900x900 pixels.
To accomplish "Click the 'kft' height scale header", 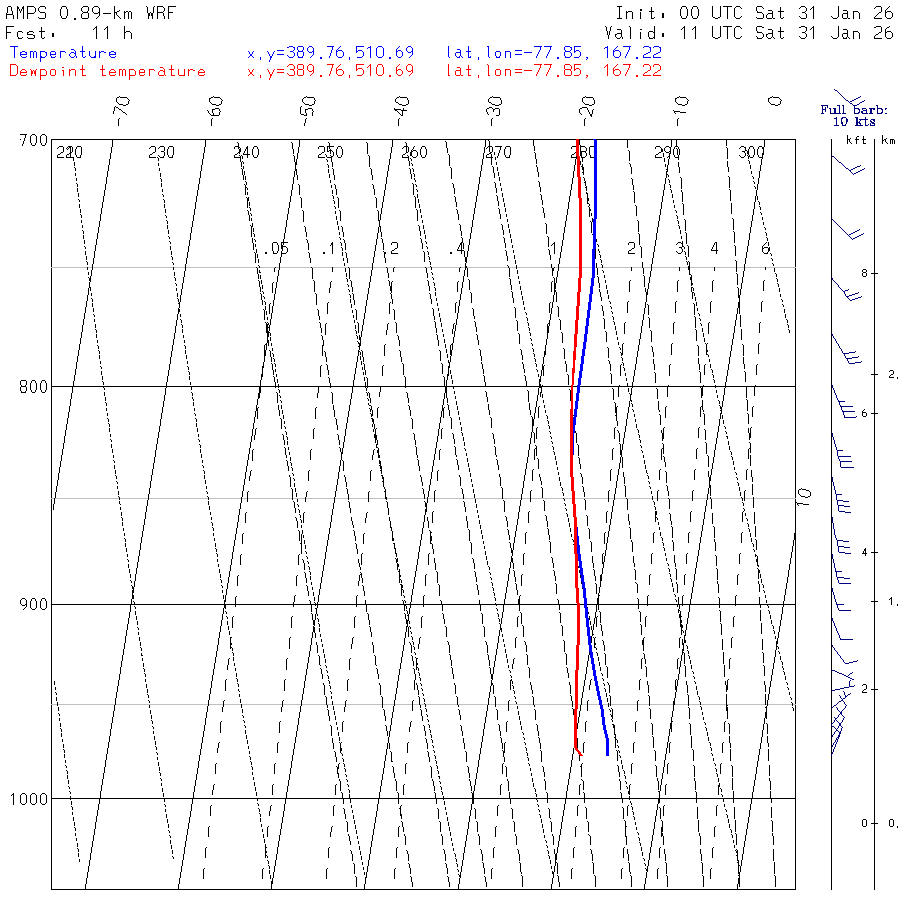I will 856,140.
